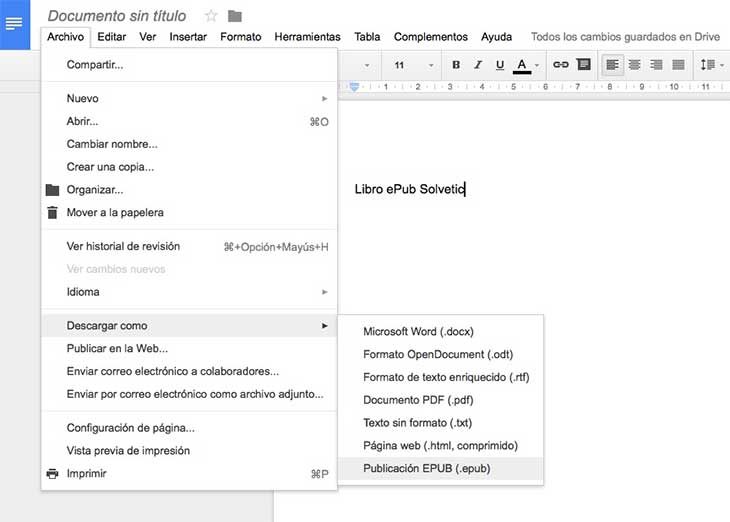
Task: Open the Ver menu
Action: click(148, 37)
